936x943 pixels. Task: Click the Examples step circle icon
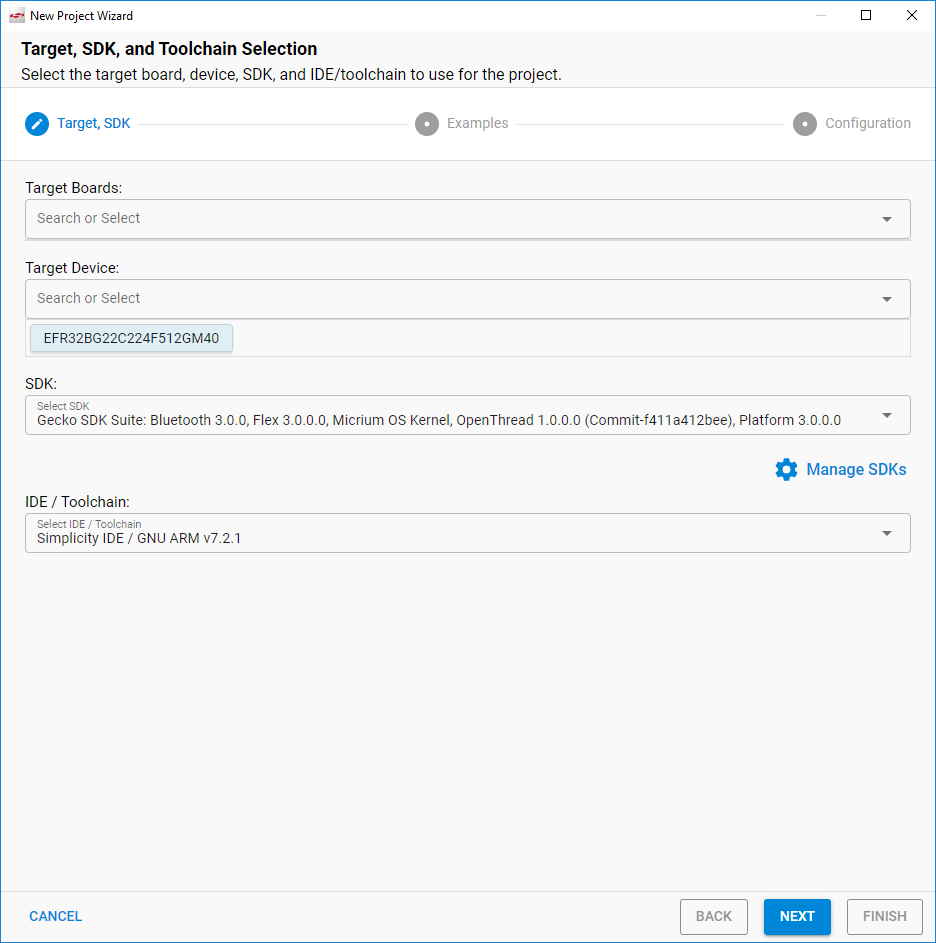click(x=427, y=124)
